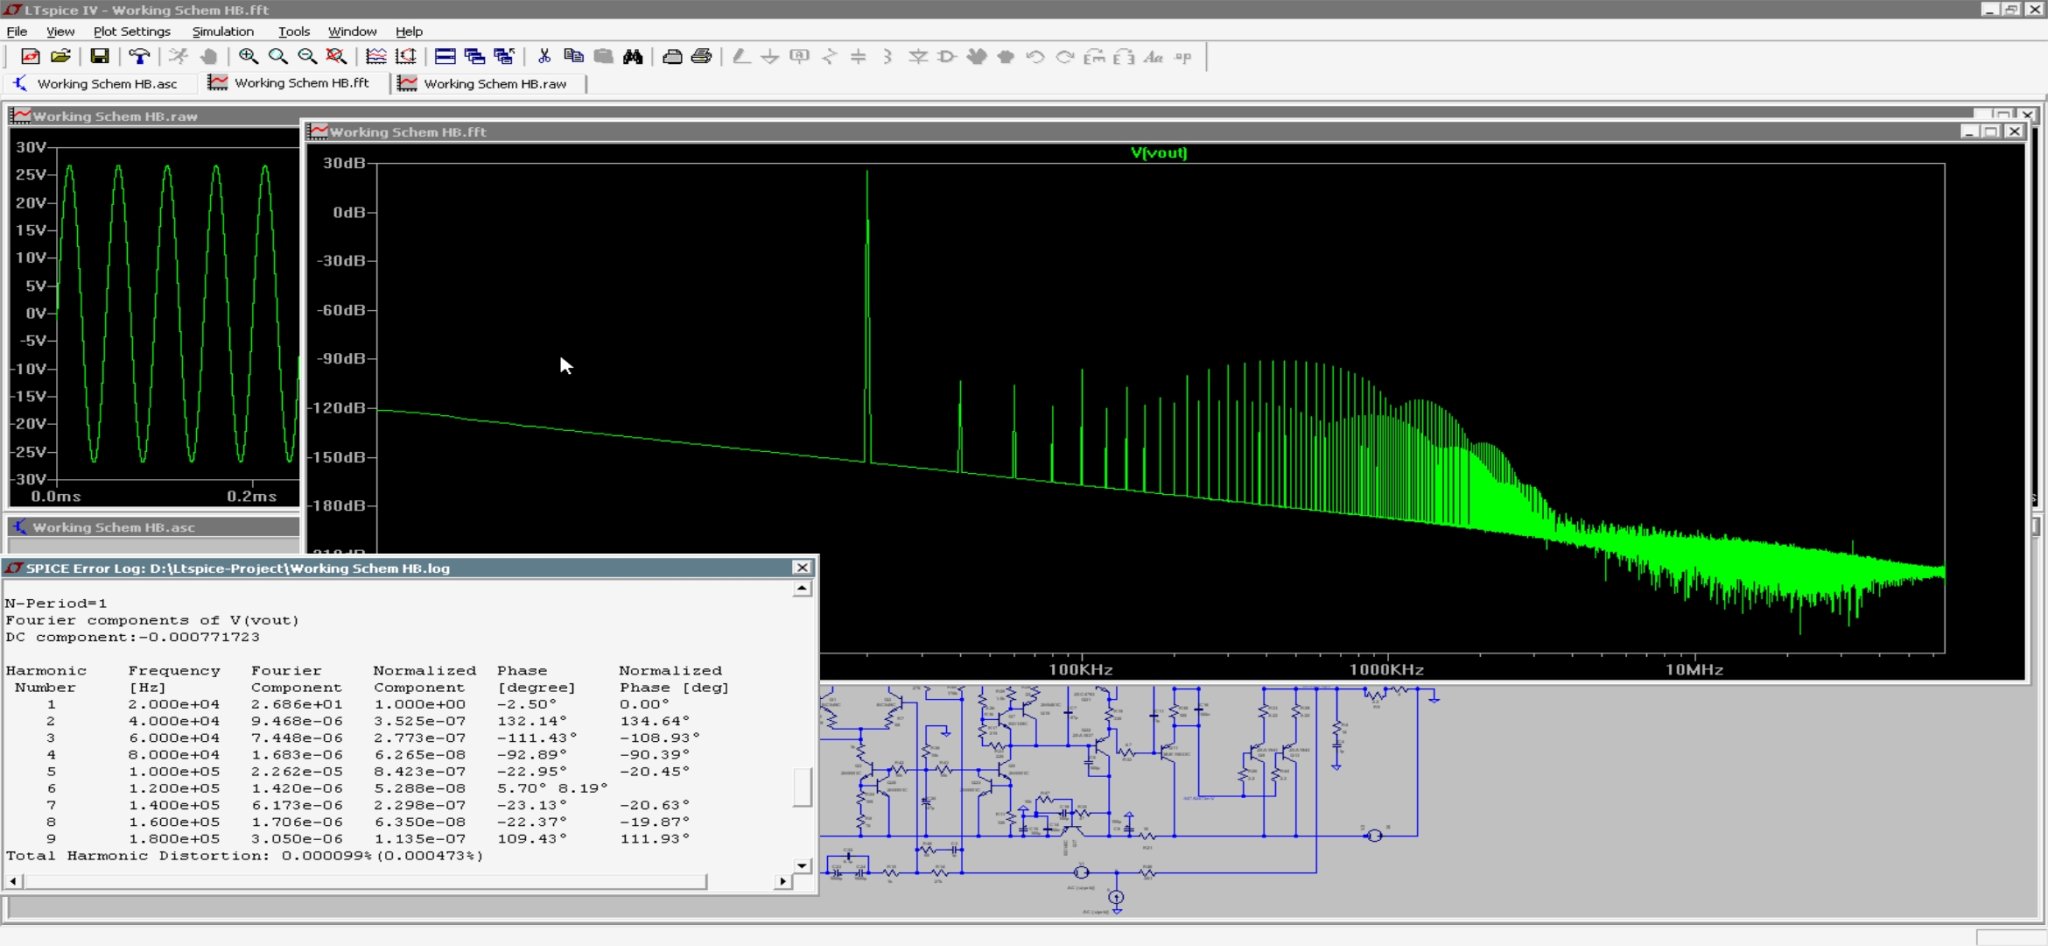This screenshot has height=946, width=2048.
Task: Select the Zoom In magnifier tool
Action: point(248,57)
